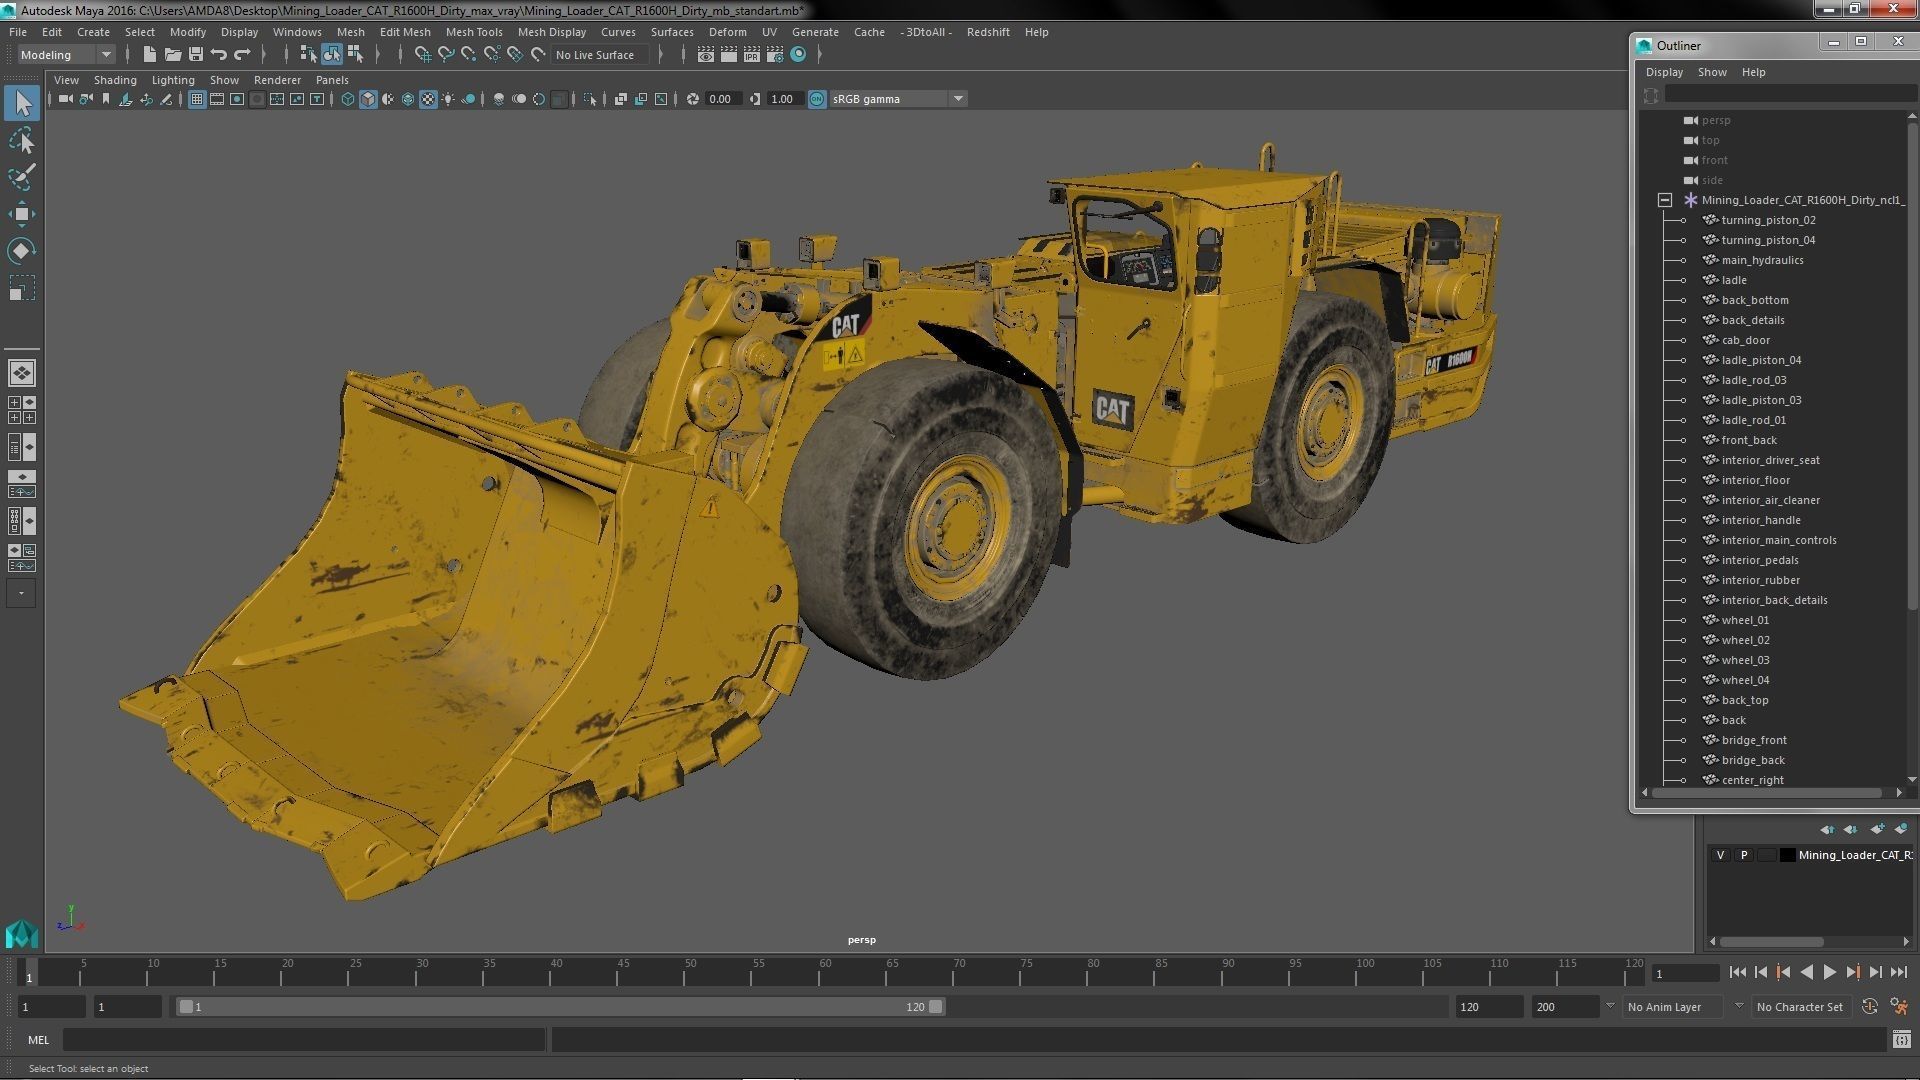
Task: Open the Redshift menu
Action: coord(988,32)
